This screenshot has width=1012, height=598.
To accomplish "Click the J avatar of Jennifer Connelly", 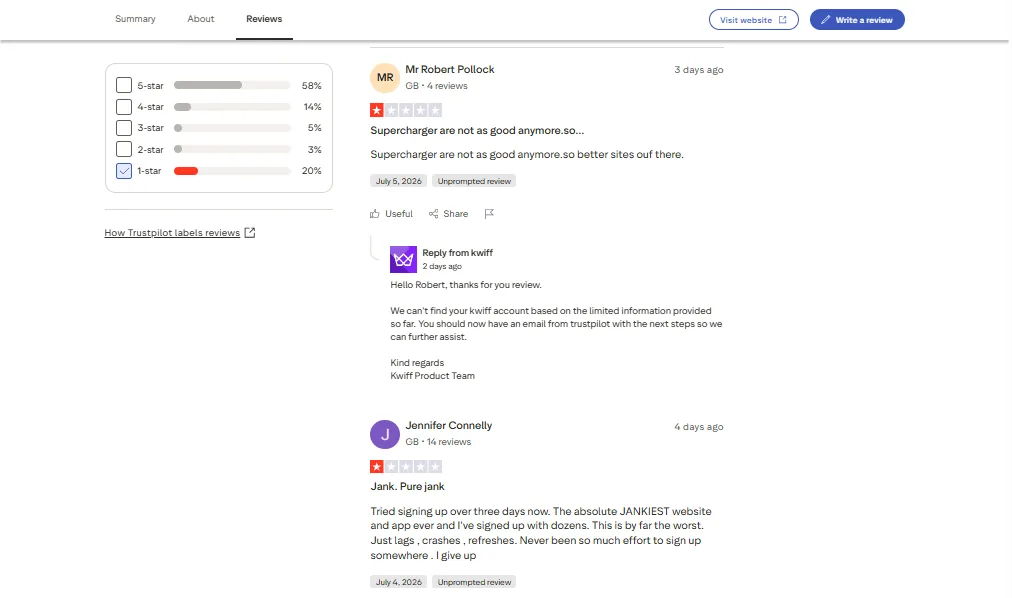I will (385, 434).
